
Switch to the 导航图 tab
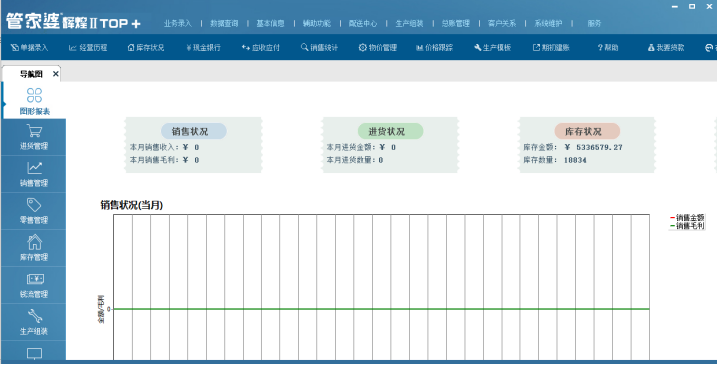31,74
